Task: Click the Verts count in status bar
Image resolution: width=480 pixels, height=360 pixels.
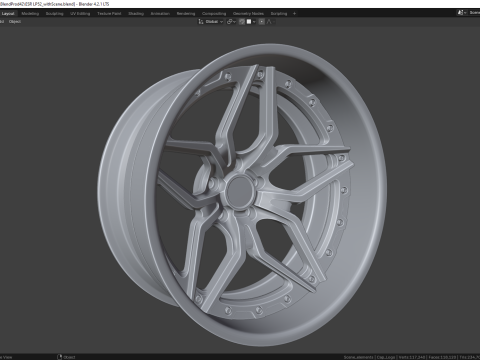Action: (412, 357)
